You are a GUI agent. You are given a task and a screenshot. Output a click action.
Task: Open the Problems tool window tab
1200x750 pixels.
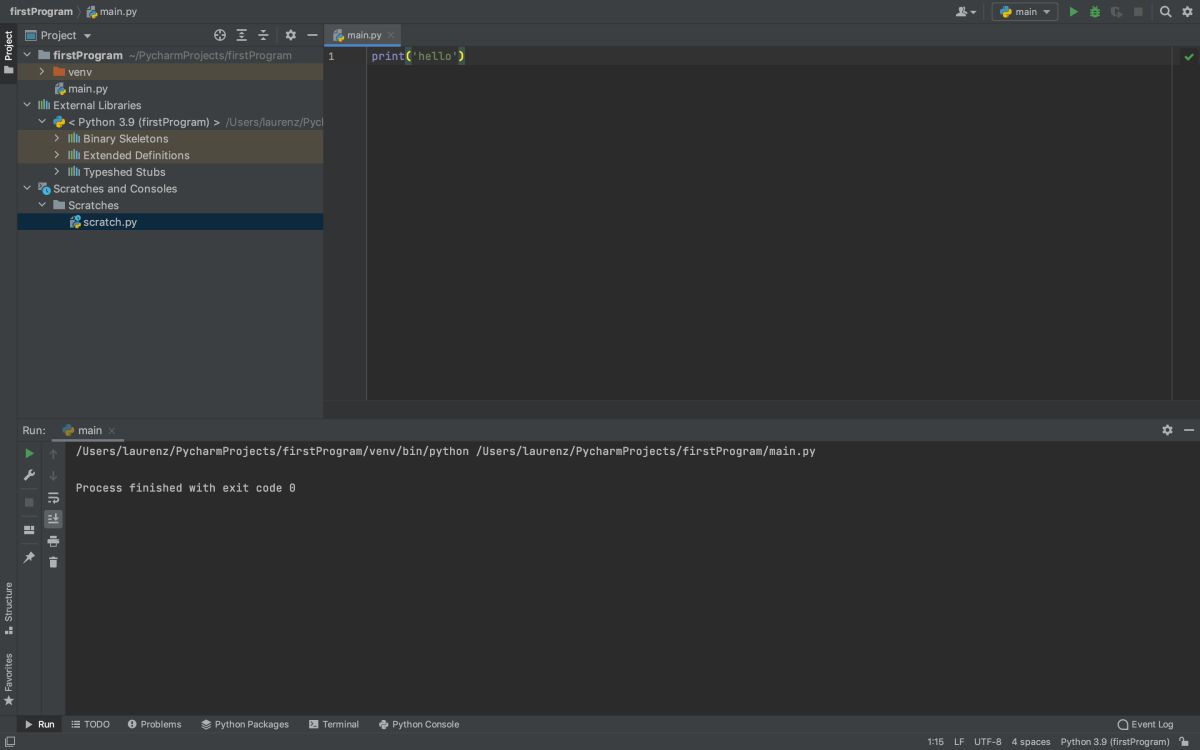pyautogui.click(x=154, y=724)
